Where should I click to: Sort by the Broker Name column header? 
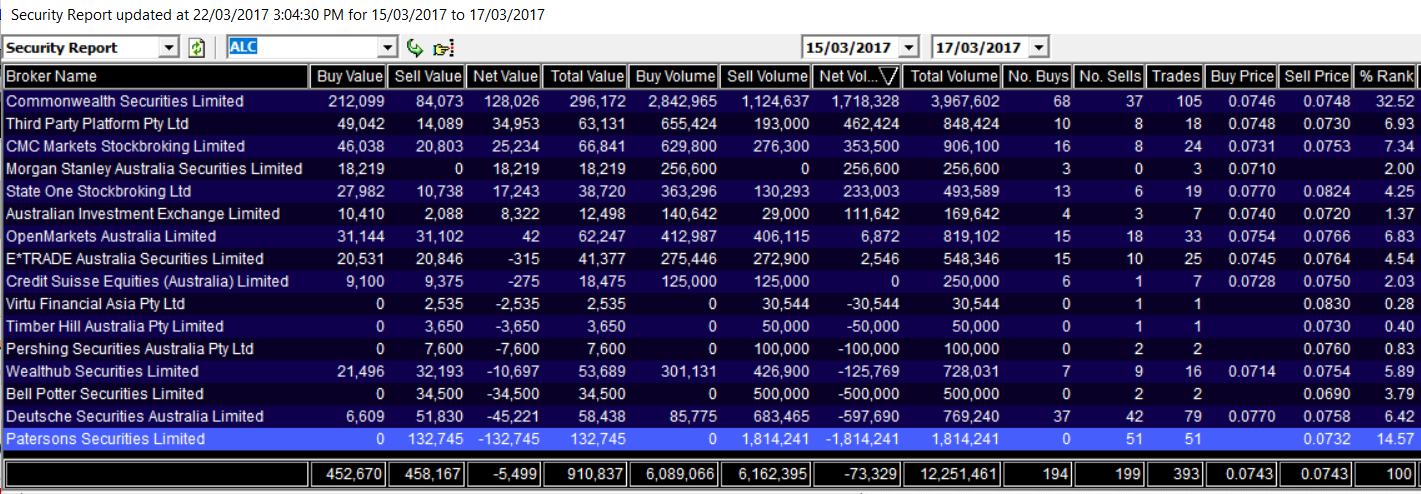pyautogui.click(x=156, y=76)
